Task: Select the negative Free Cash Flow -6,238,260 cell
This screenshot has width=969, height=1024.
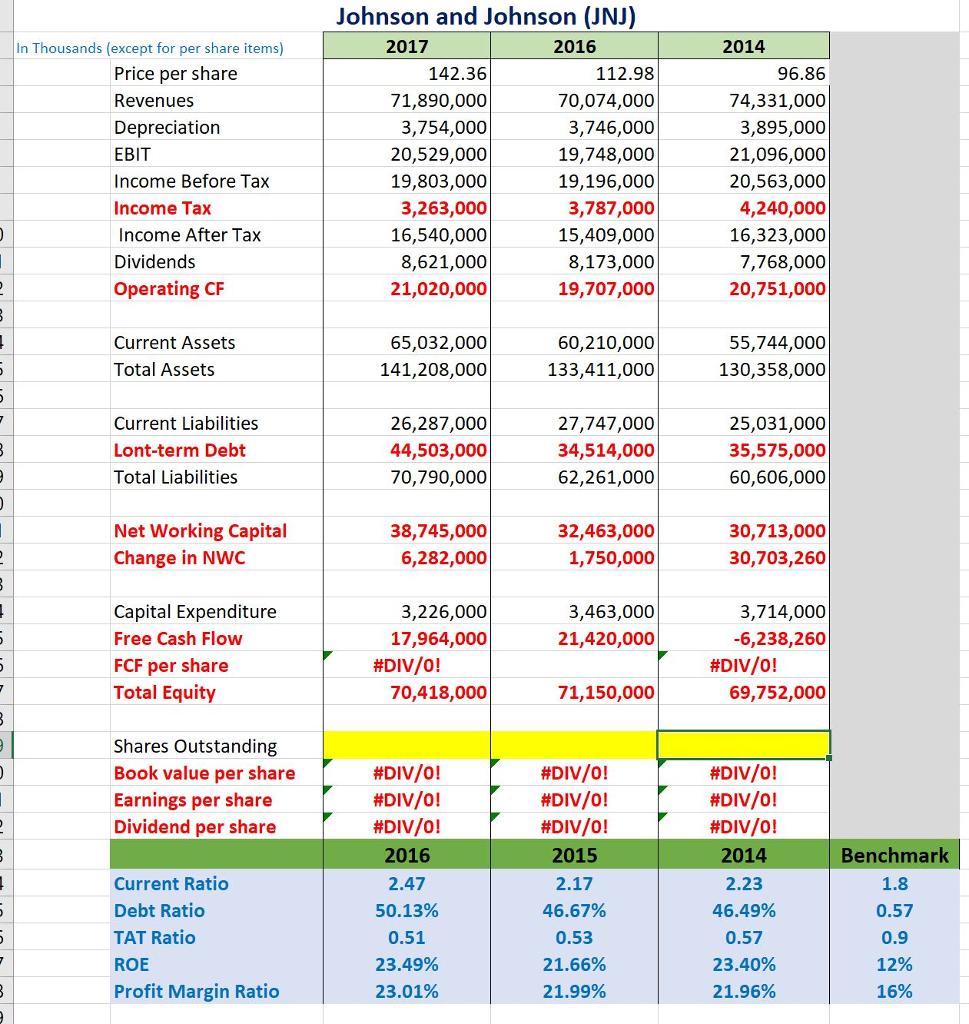Action: click(743, 638)
